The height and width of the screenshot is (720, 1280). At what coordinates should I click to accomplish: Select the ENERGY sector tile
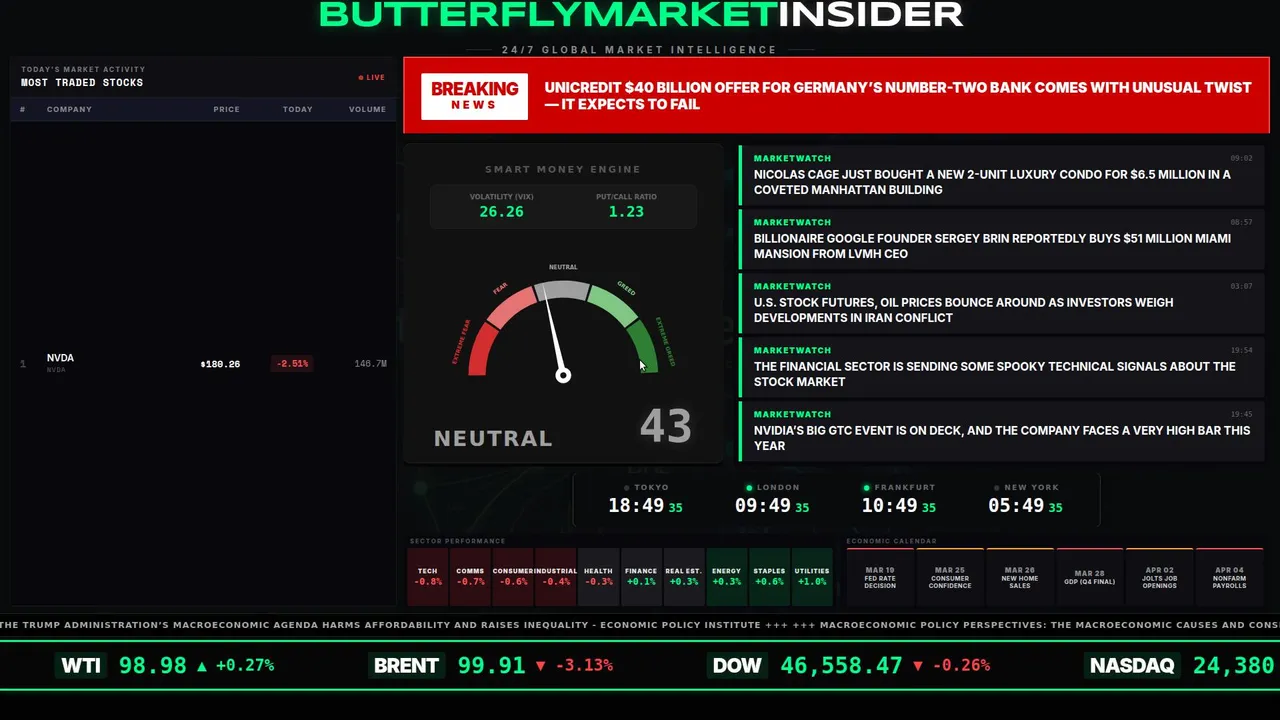727,577
